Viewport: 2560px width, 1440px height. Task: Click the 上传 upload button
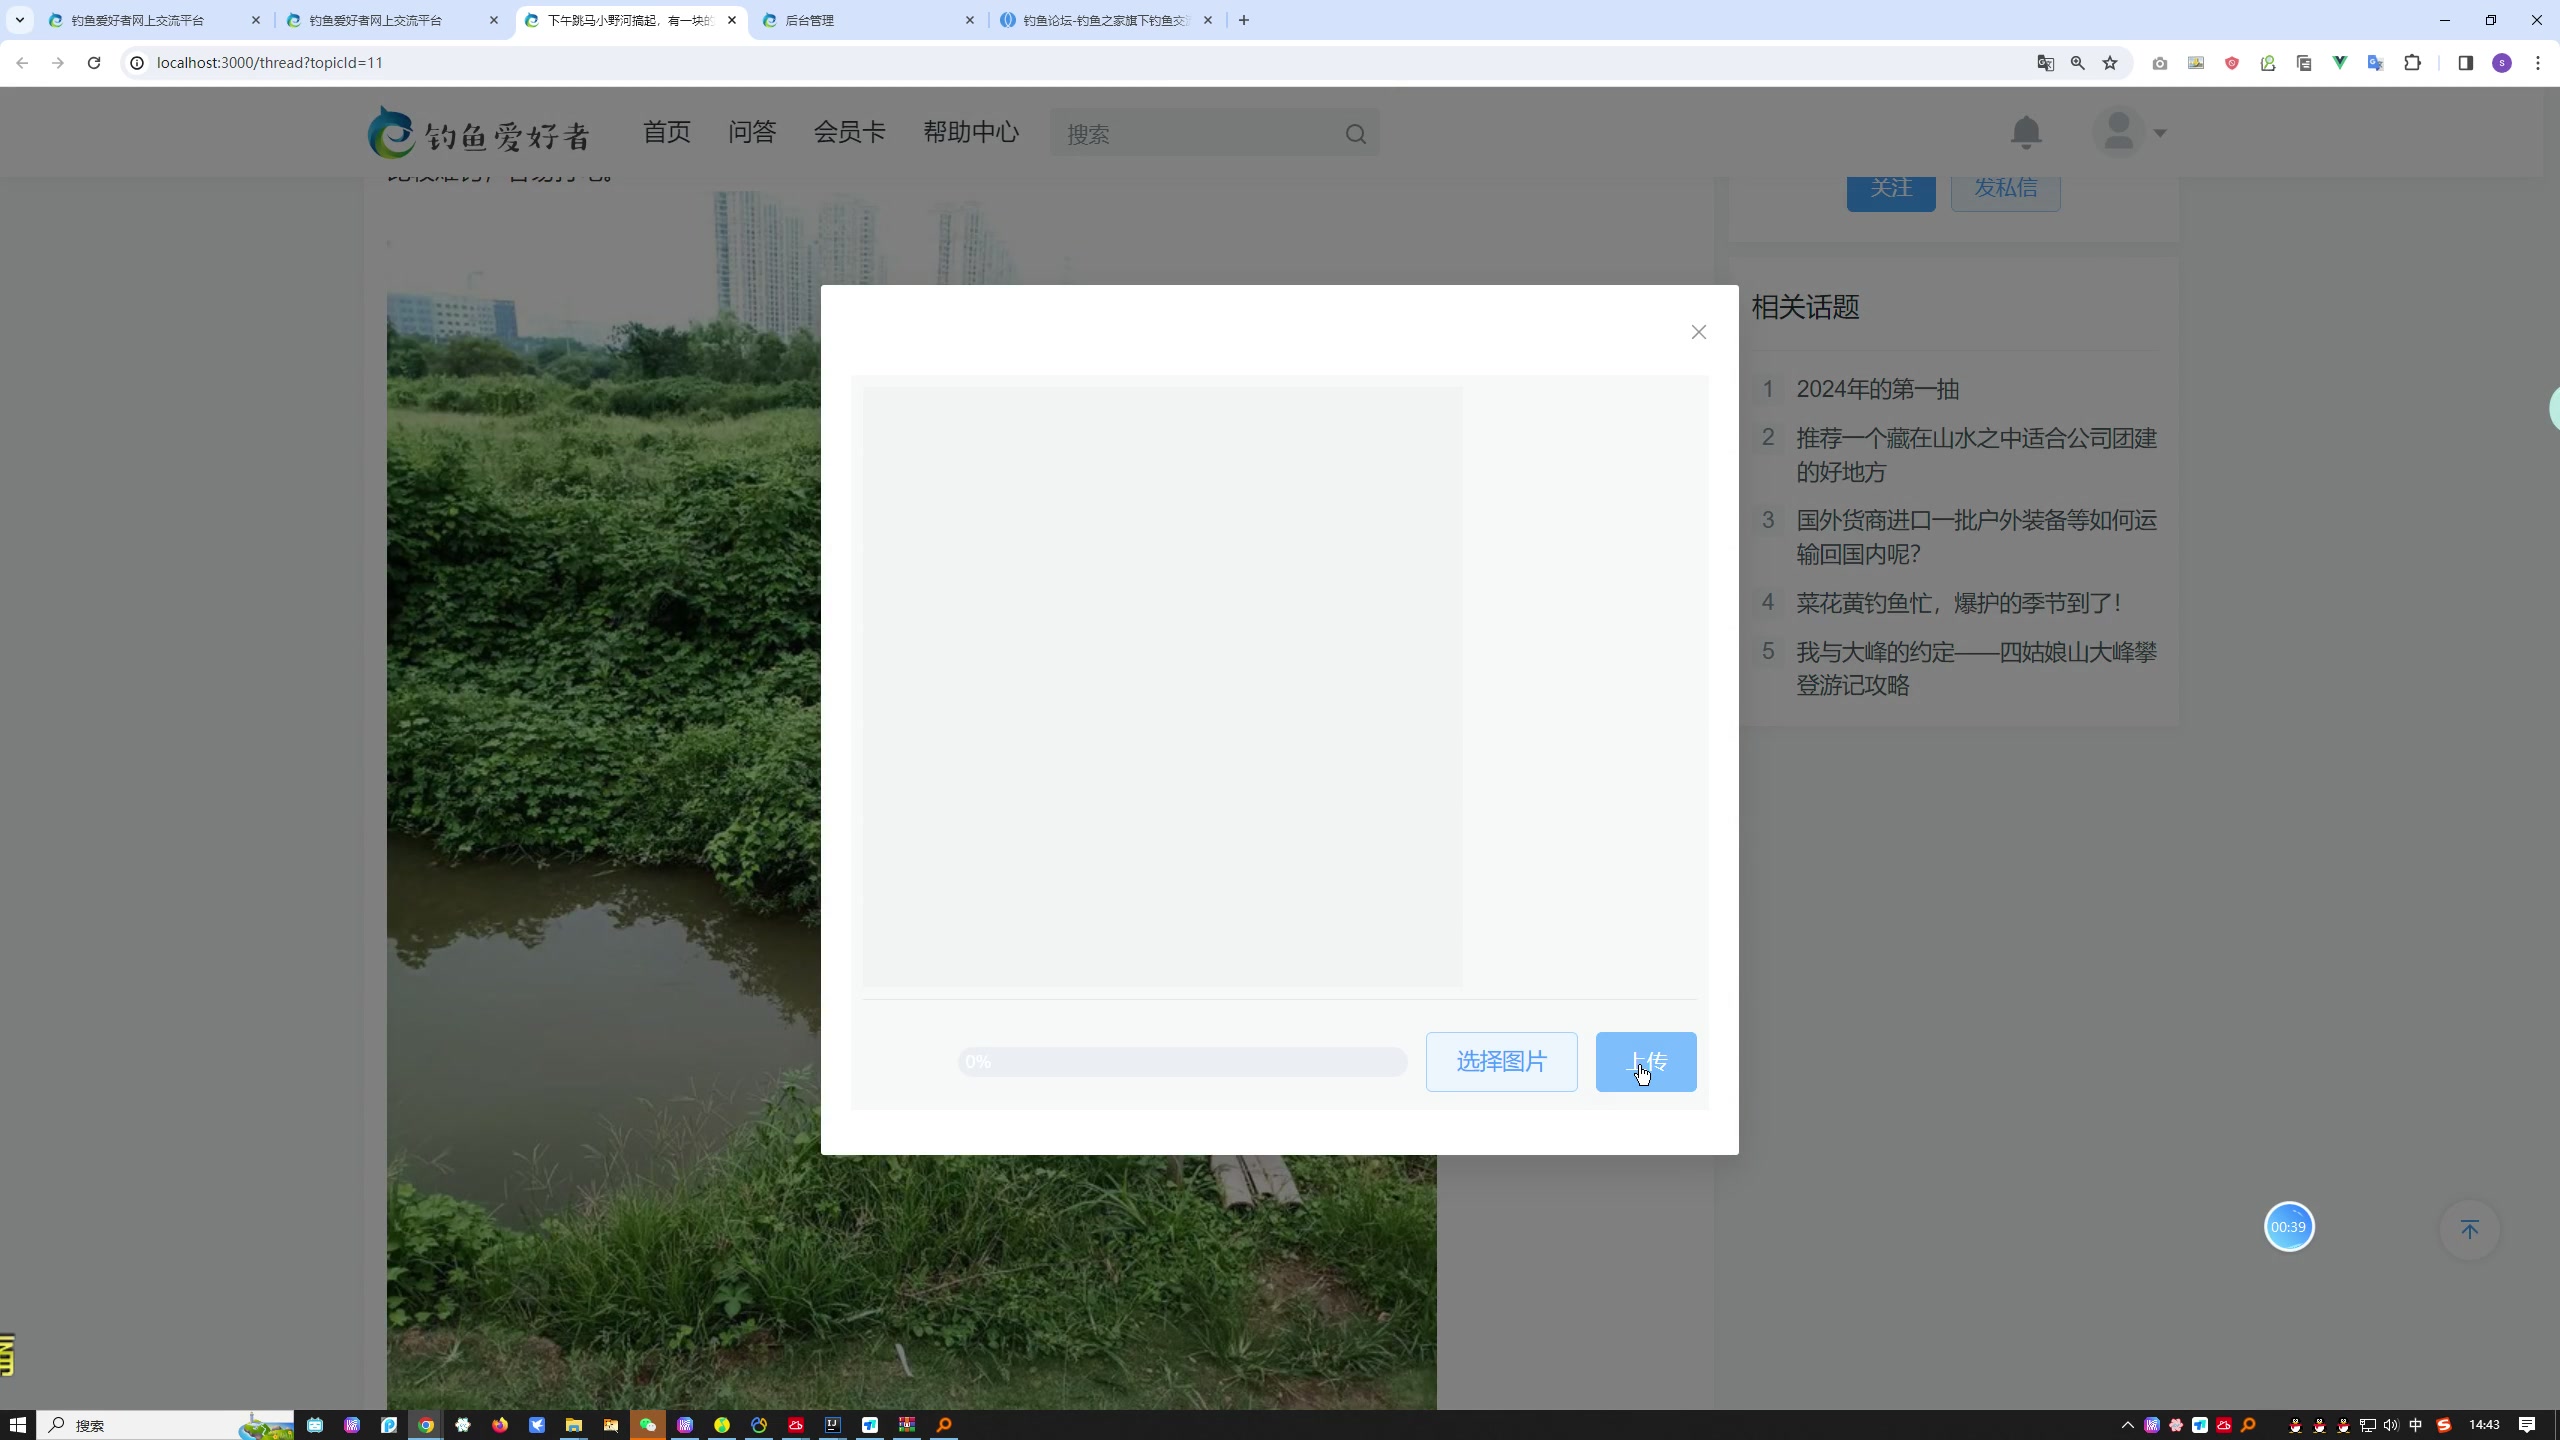click(1645, 1061)
